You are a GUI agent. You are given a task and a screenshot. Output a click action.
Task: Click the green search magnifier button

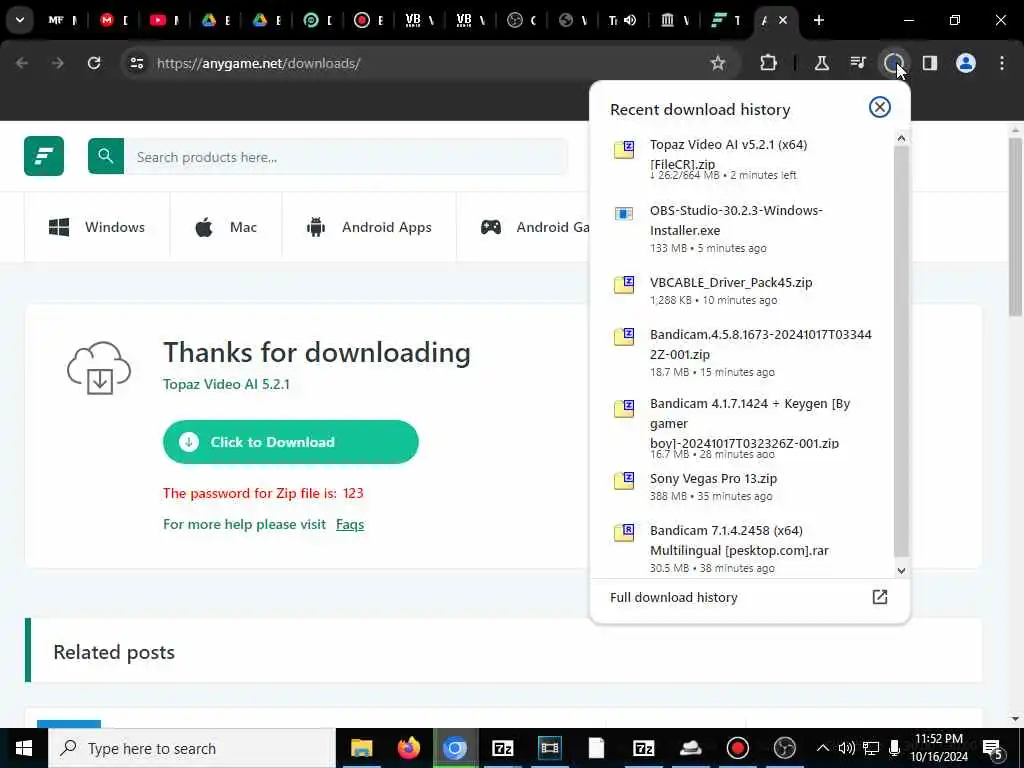106,156
